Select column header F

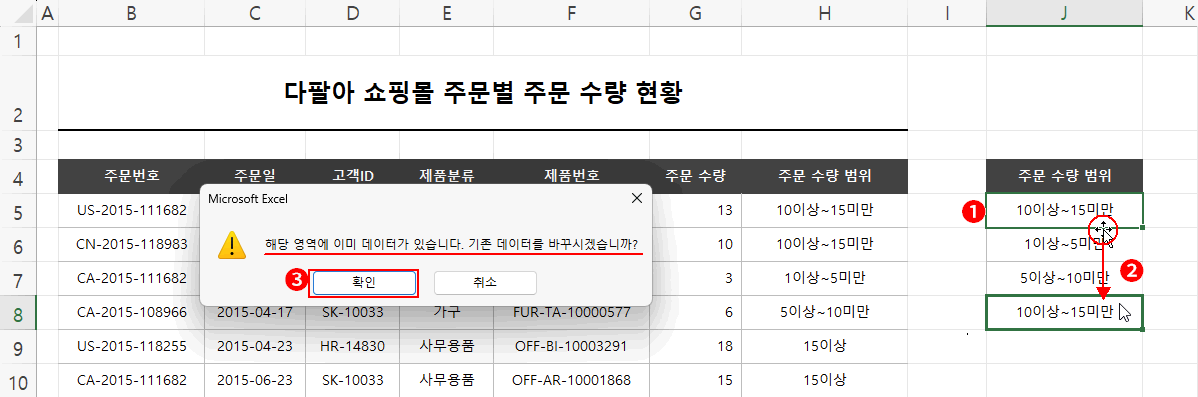(x=571, y=13)
